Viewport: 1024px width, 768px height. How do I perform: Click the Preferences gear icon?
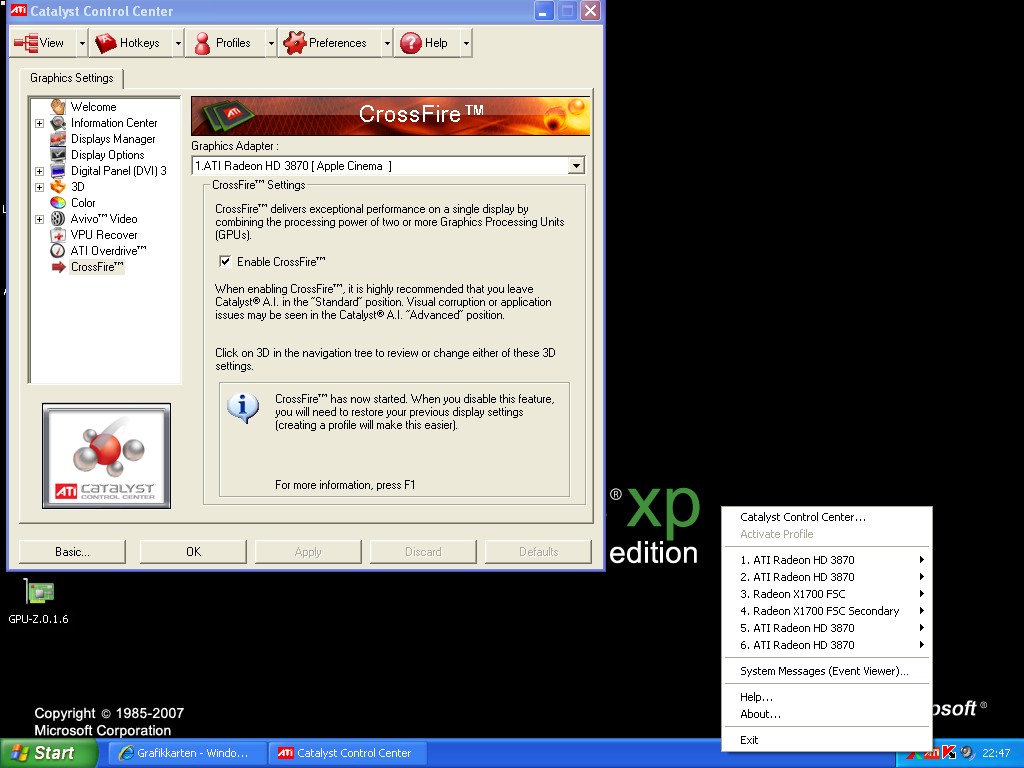295,43
